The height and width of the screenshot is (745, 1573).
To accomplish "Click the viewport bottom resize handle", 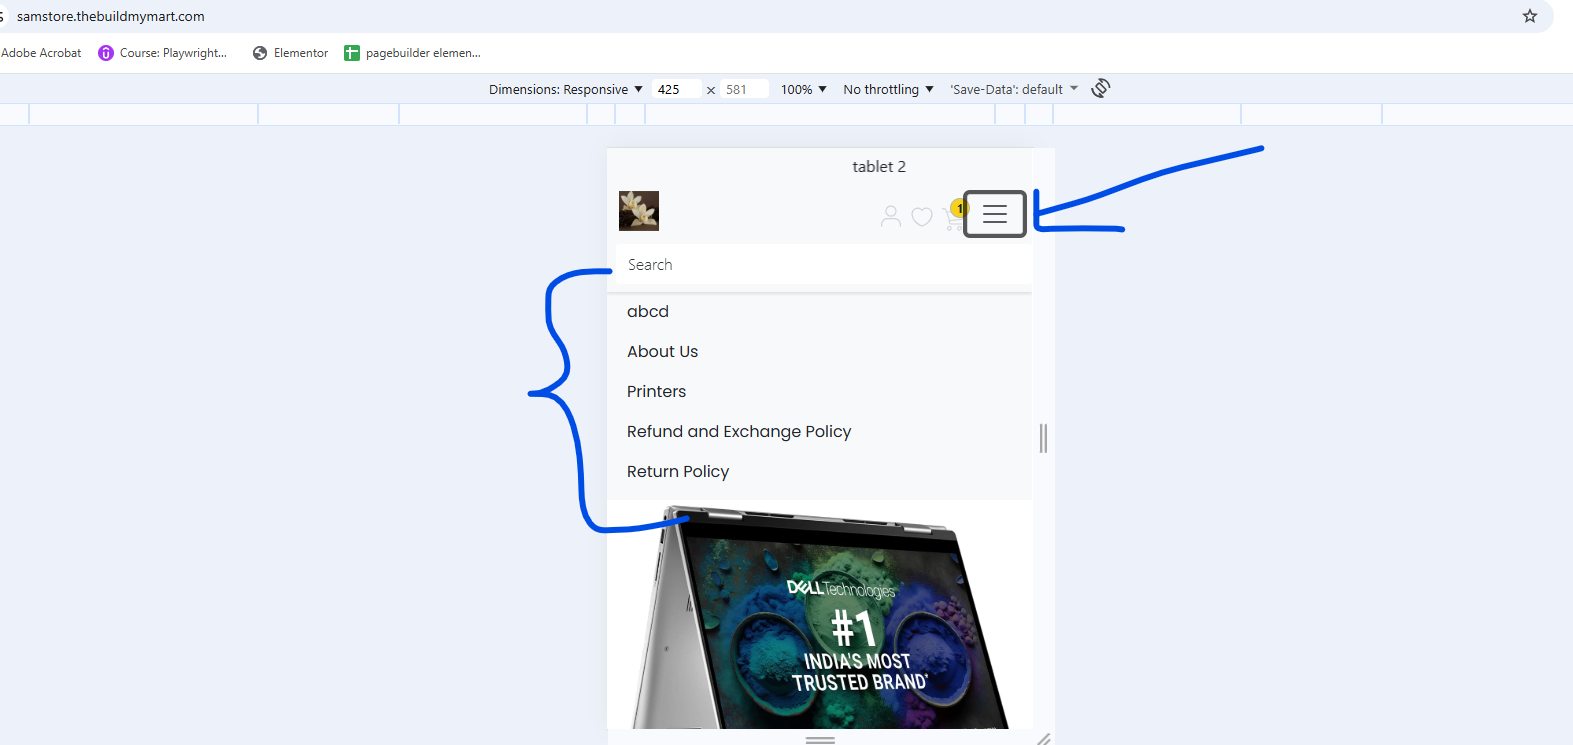I will pos(820,740).
